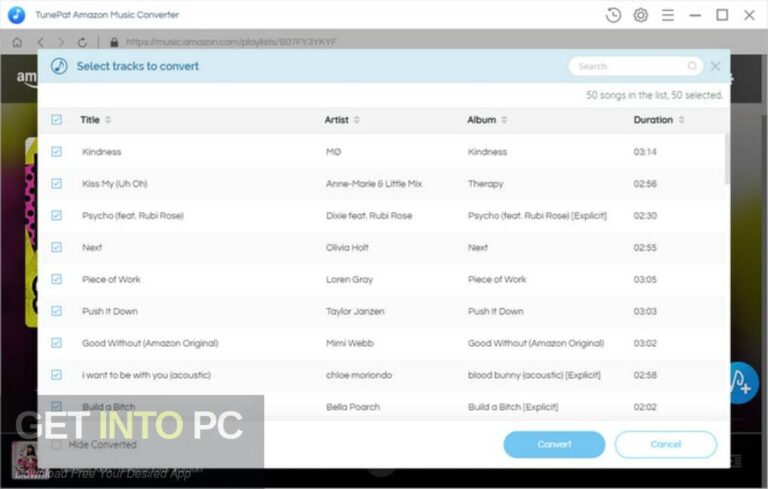Sort tracks by Duration column
The width and height of the screenshot is (768, 489).
tap(659, 120)
